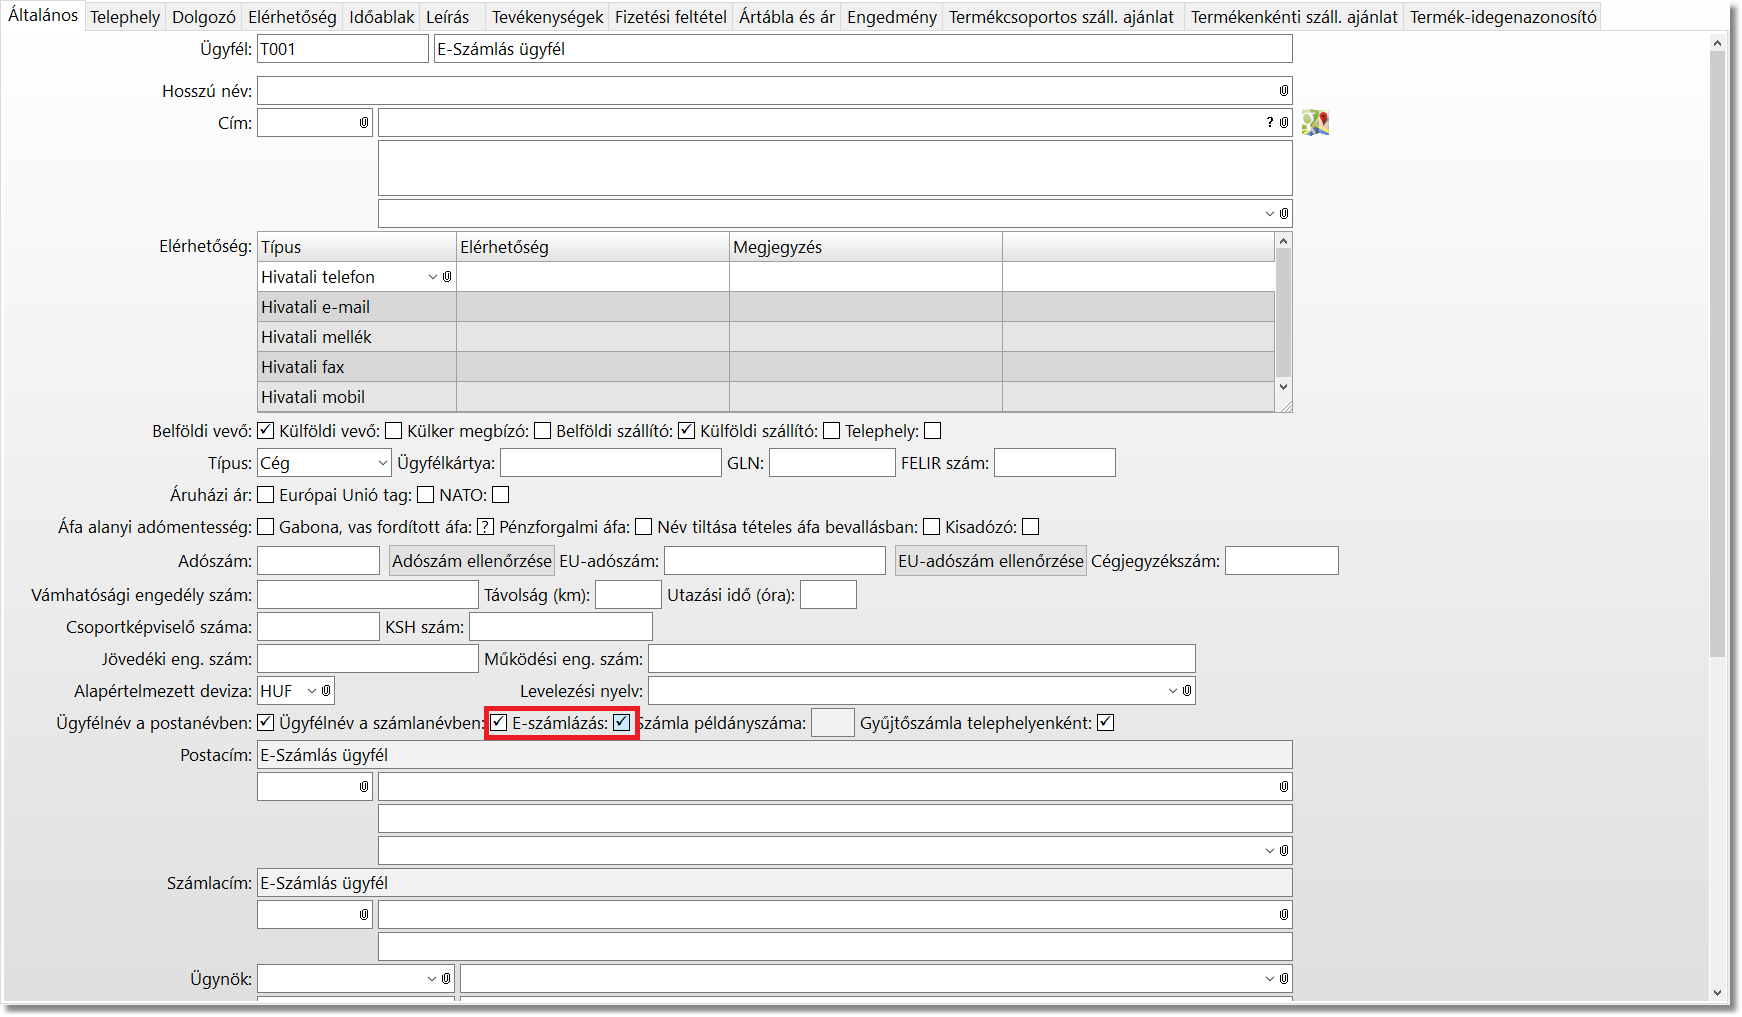Uncheck the Belföldi szállító checkbox
This screenshot has width=1742, height=1017.
coord(687,431)
